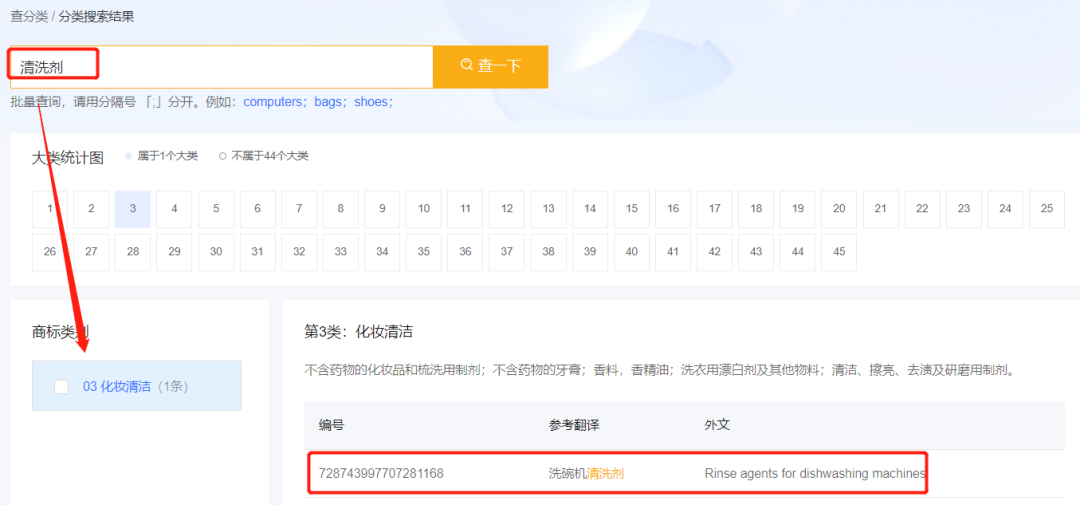The image size is (1080, 505).
Task: Tick the 03 化妆清洁 checkbox
Action: tap(61, 387)
